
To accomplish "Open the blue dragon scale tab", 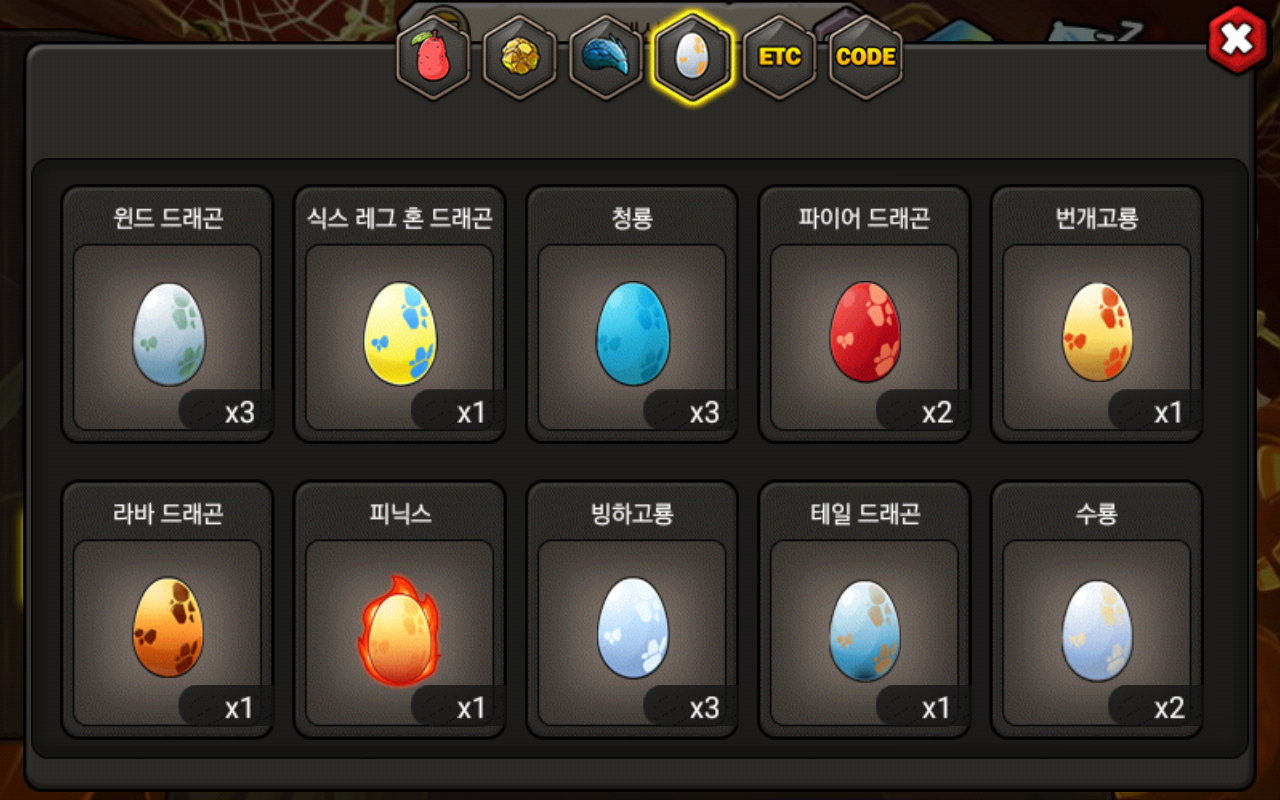I will click(x=606, y=58).
